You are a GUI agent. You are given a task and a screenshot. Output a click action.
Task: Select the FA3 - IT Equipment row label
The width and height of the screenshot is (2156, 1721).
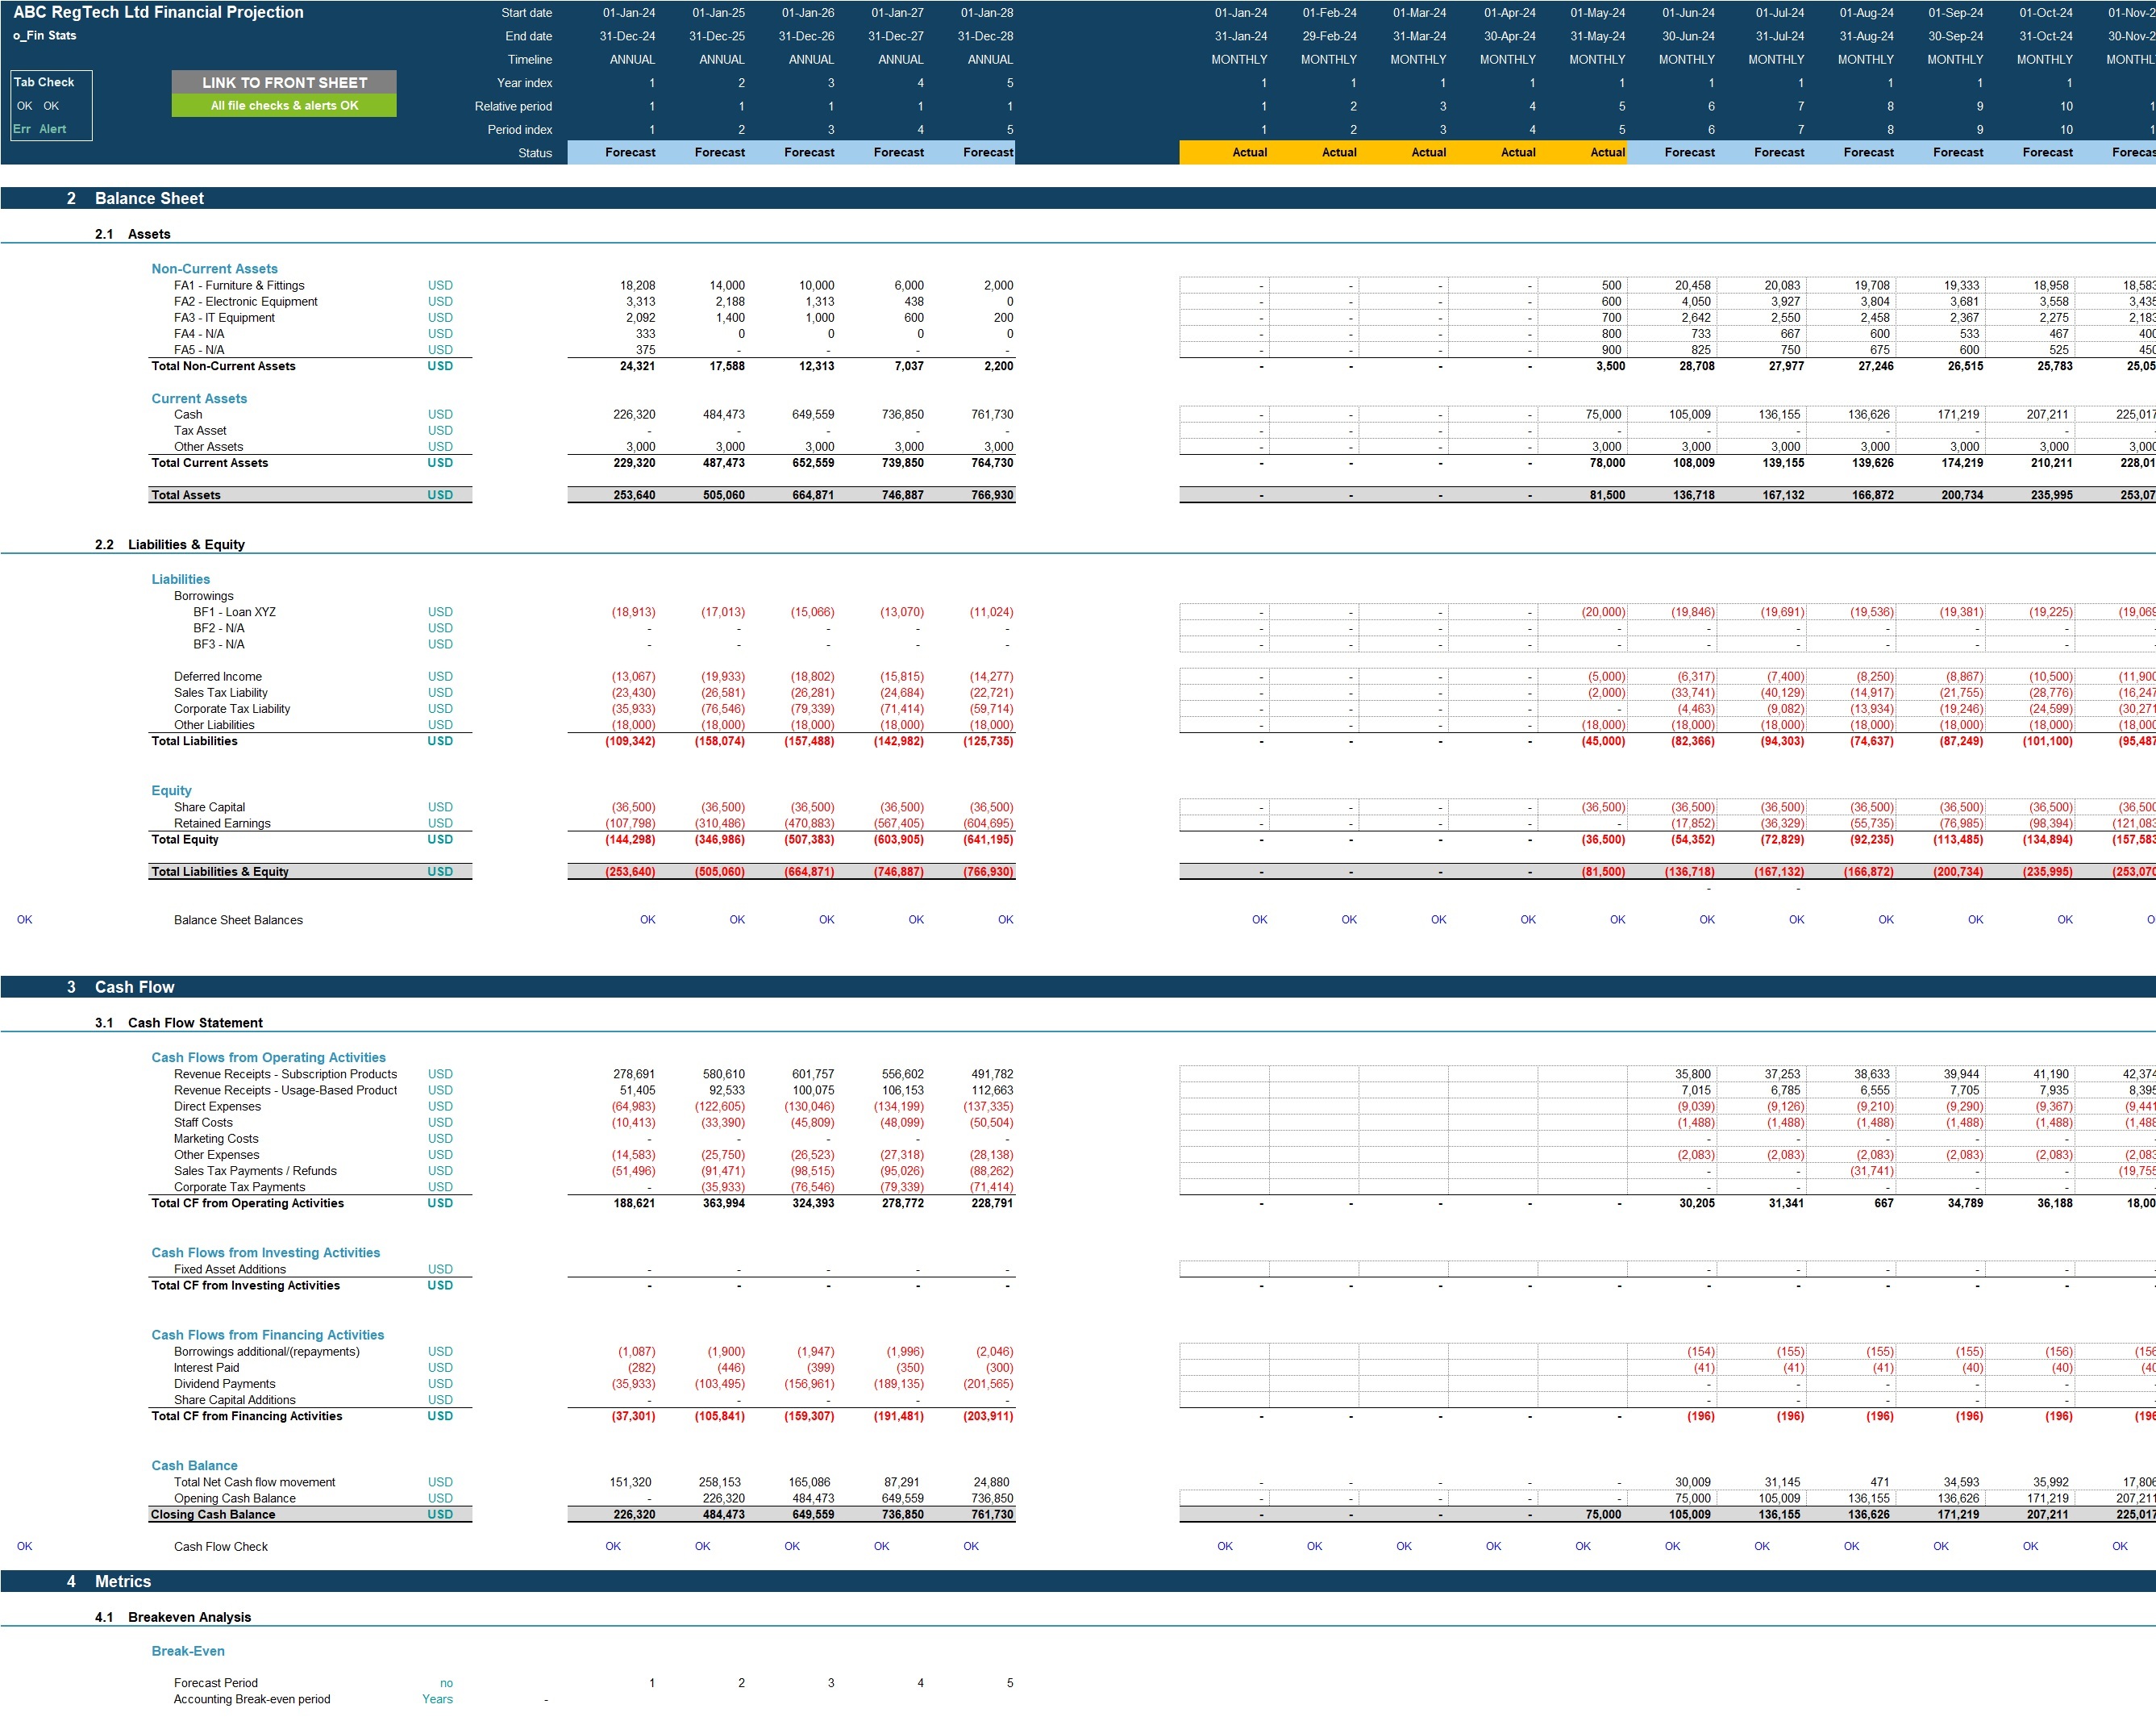tap(224, 317)
